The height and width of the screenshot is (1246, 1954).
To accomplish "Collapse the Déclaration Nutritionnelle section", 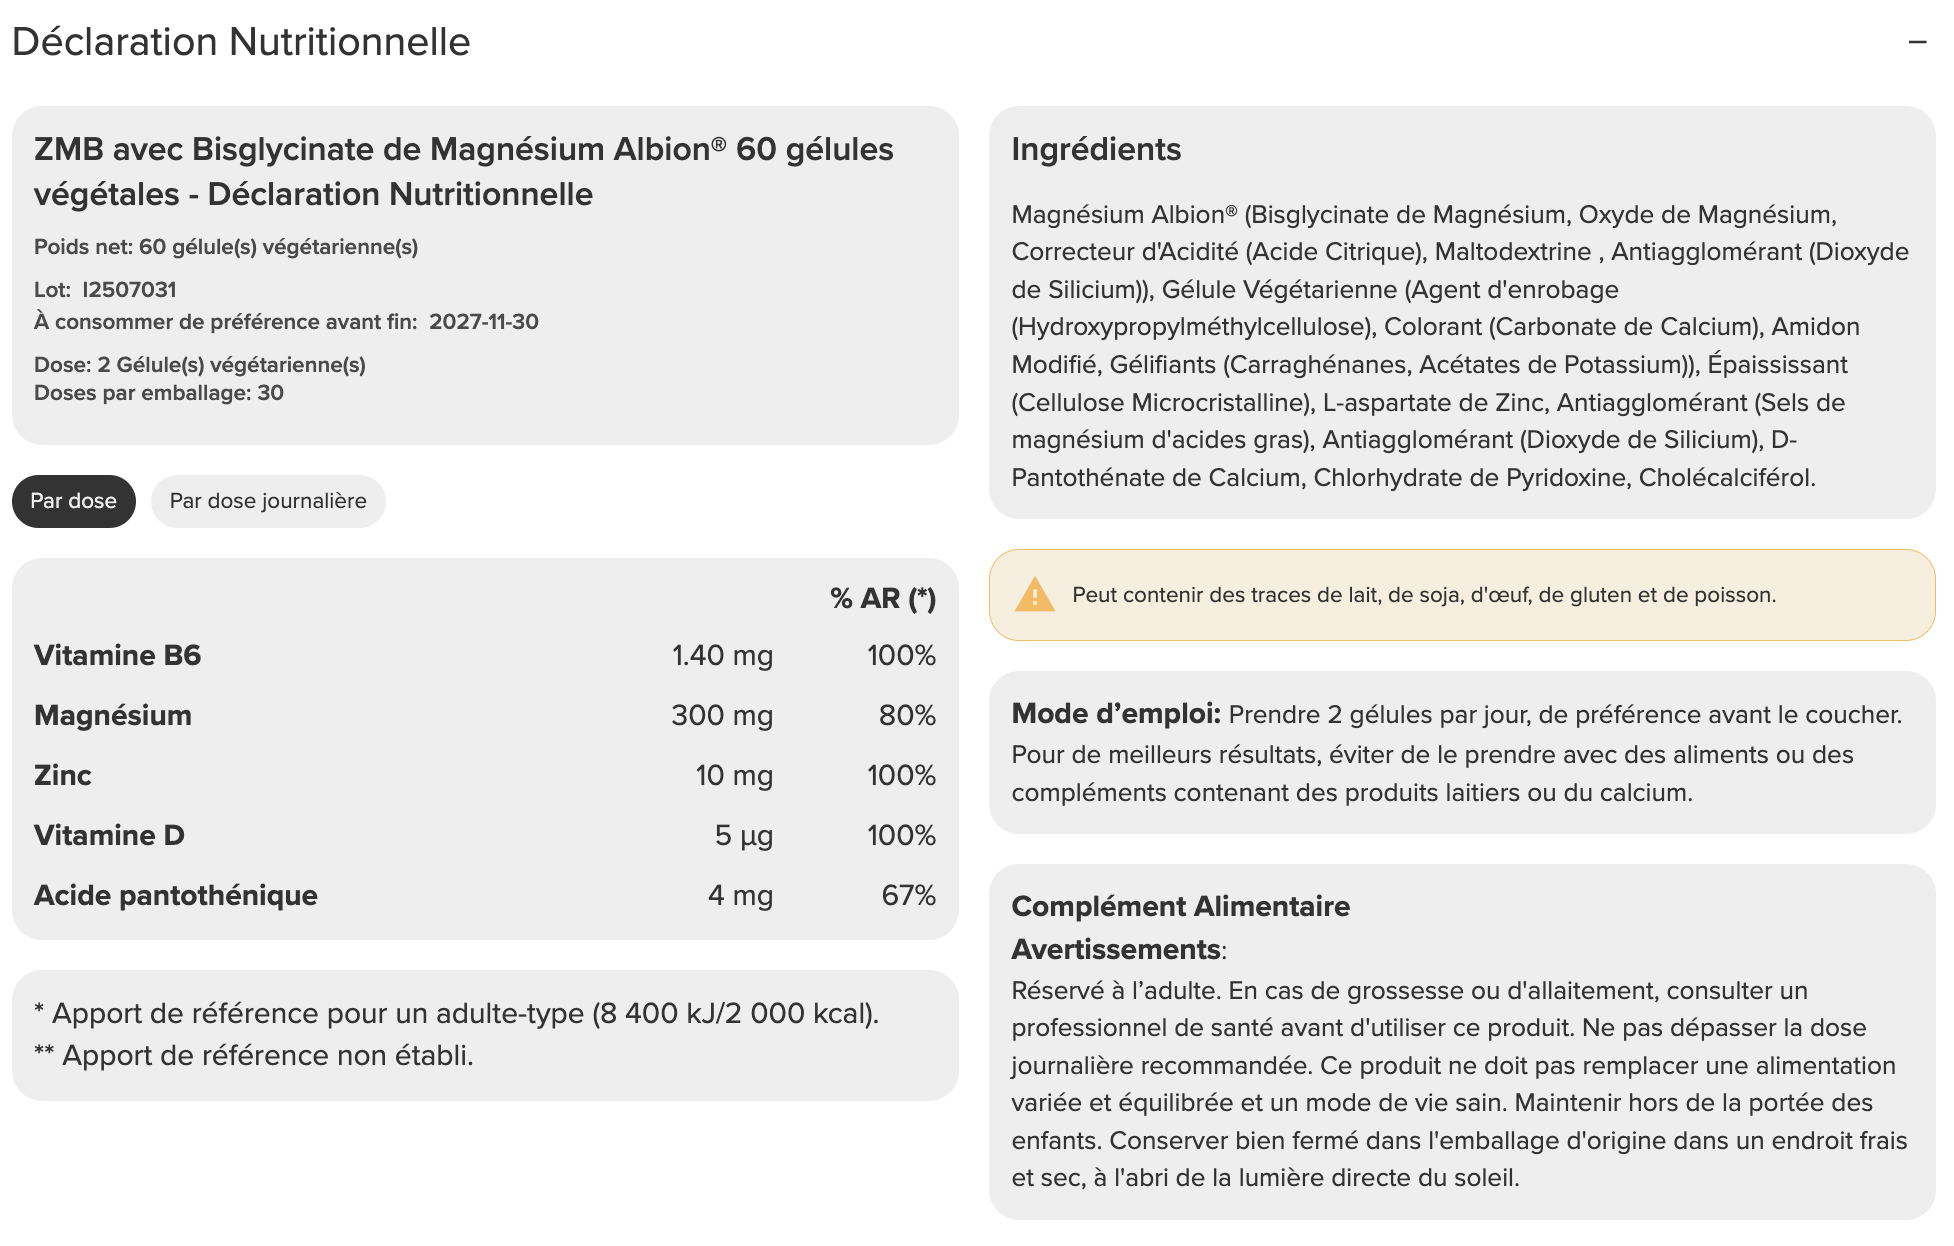I will tap(1917, 42).
